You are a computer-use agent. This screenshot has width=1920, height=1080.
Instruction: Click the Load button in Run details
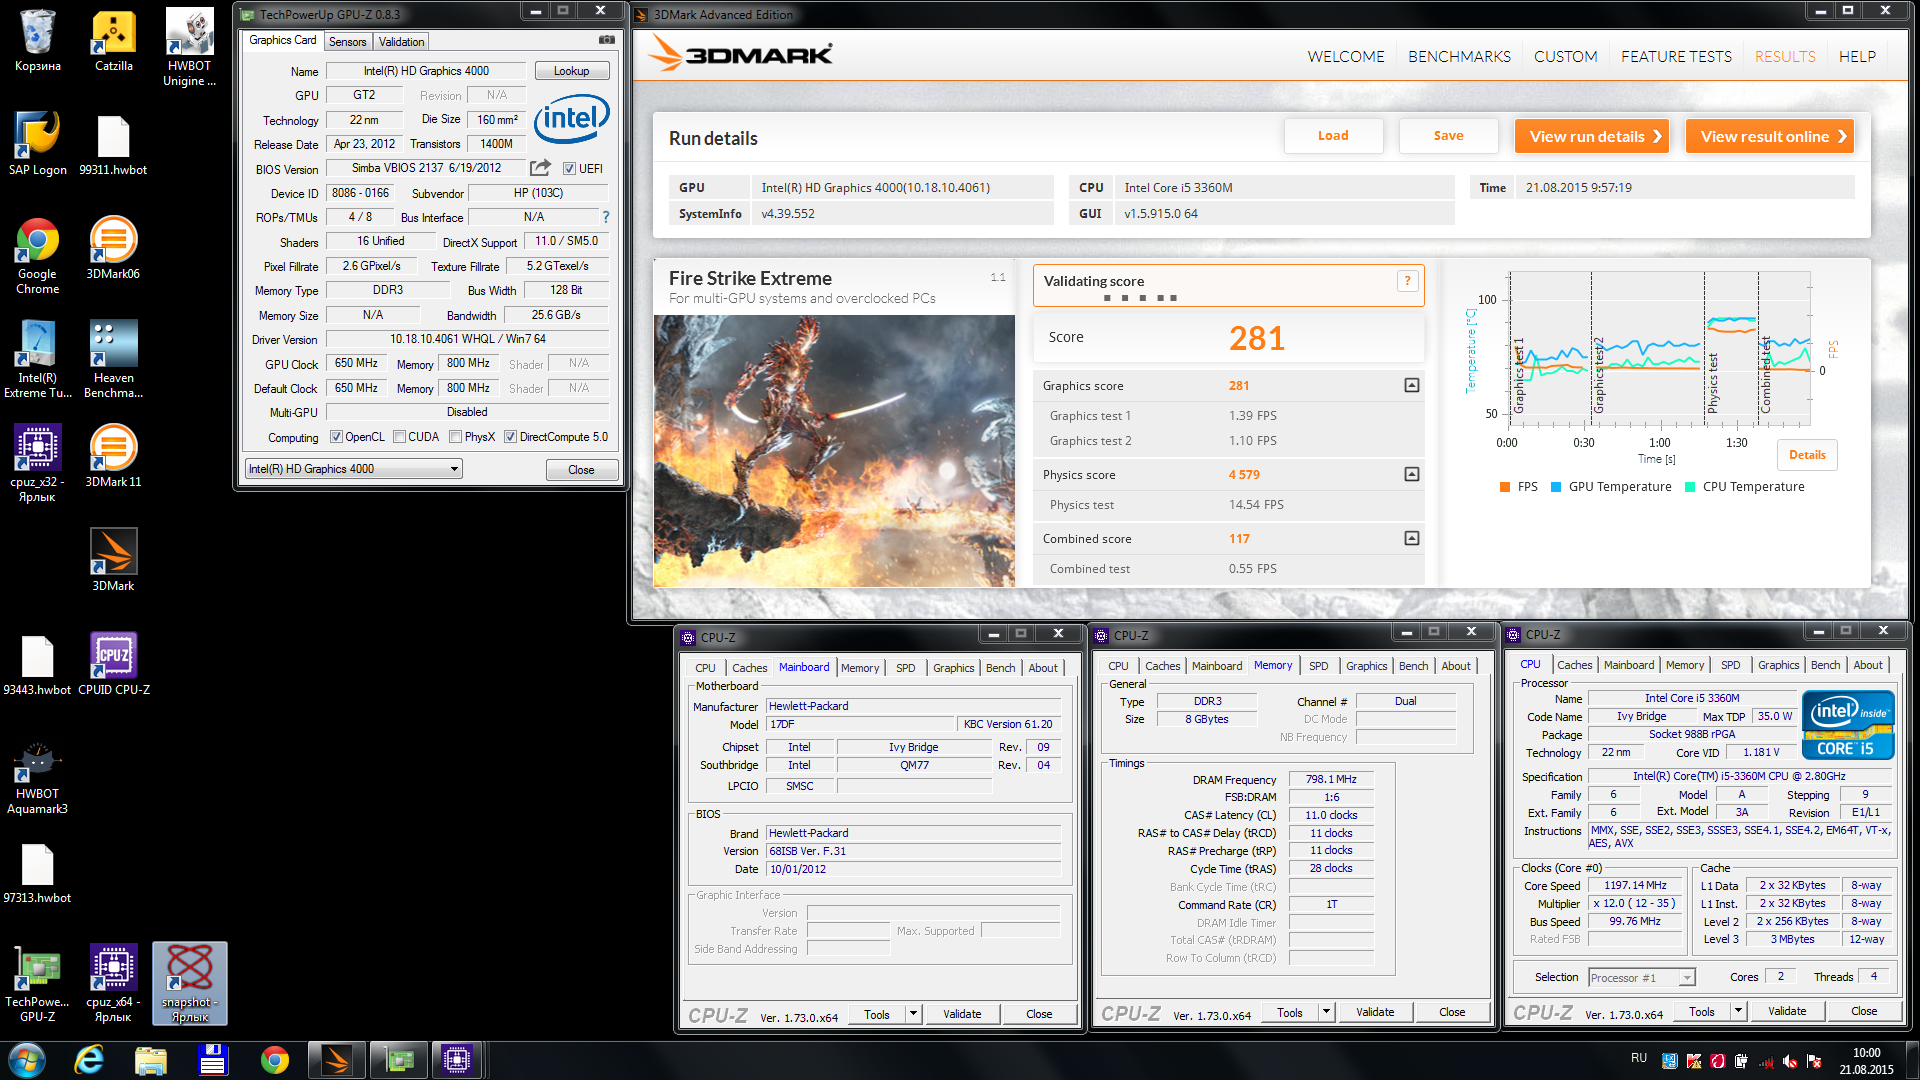point(1333,136)
